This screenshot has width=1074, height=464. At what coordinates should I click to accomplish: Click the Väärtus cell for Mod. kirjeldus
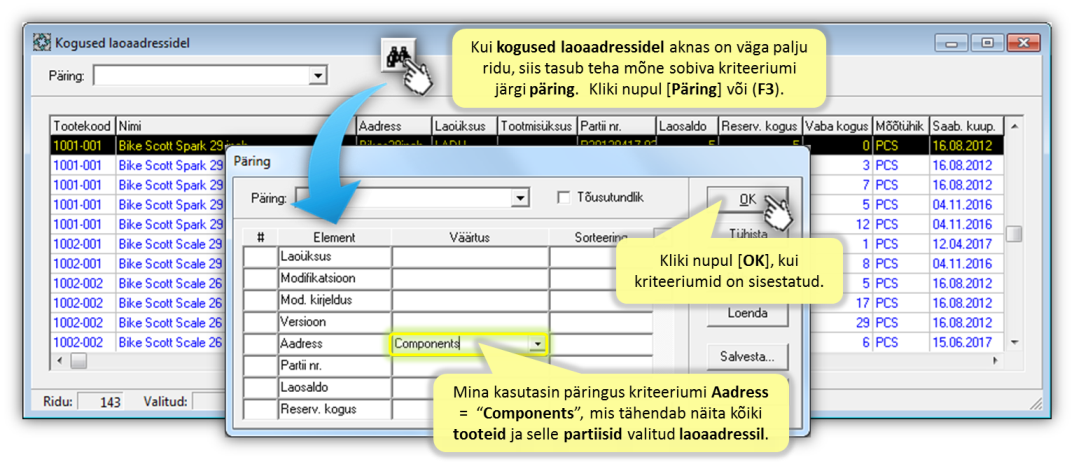470,301
